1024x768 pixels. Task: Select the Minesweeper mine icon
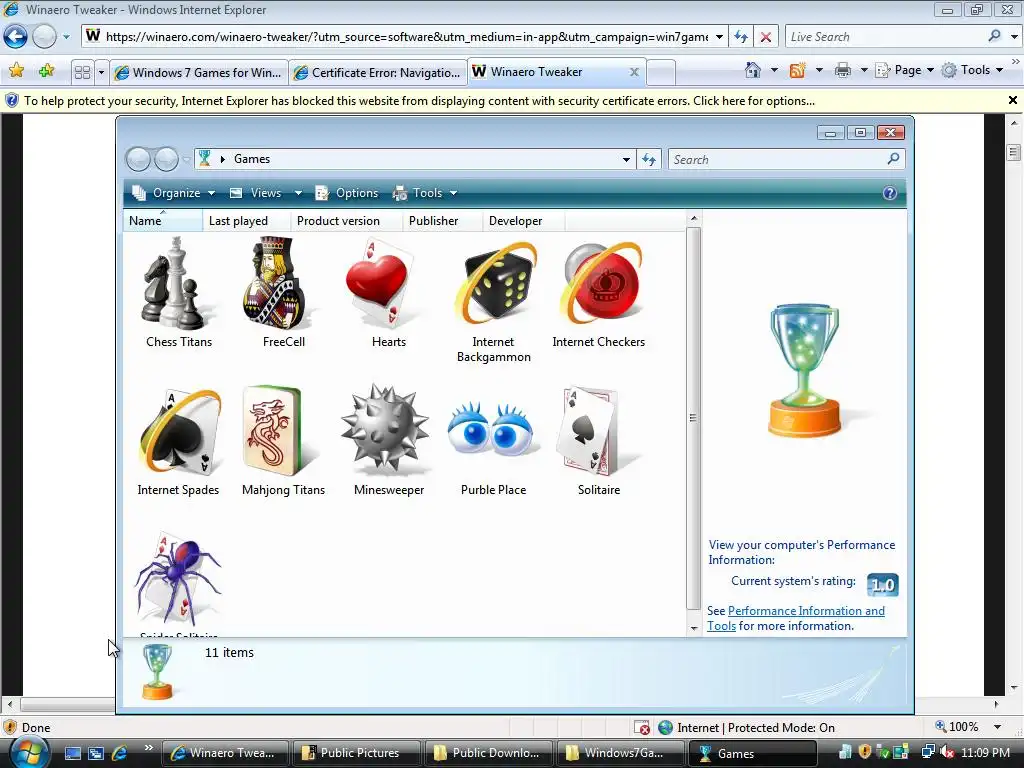click(x=385, y=430)
